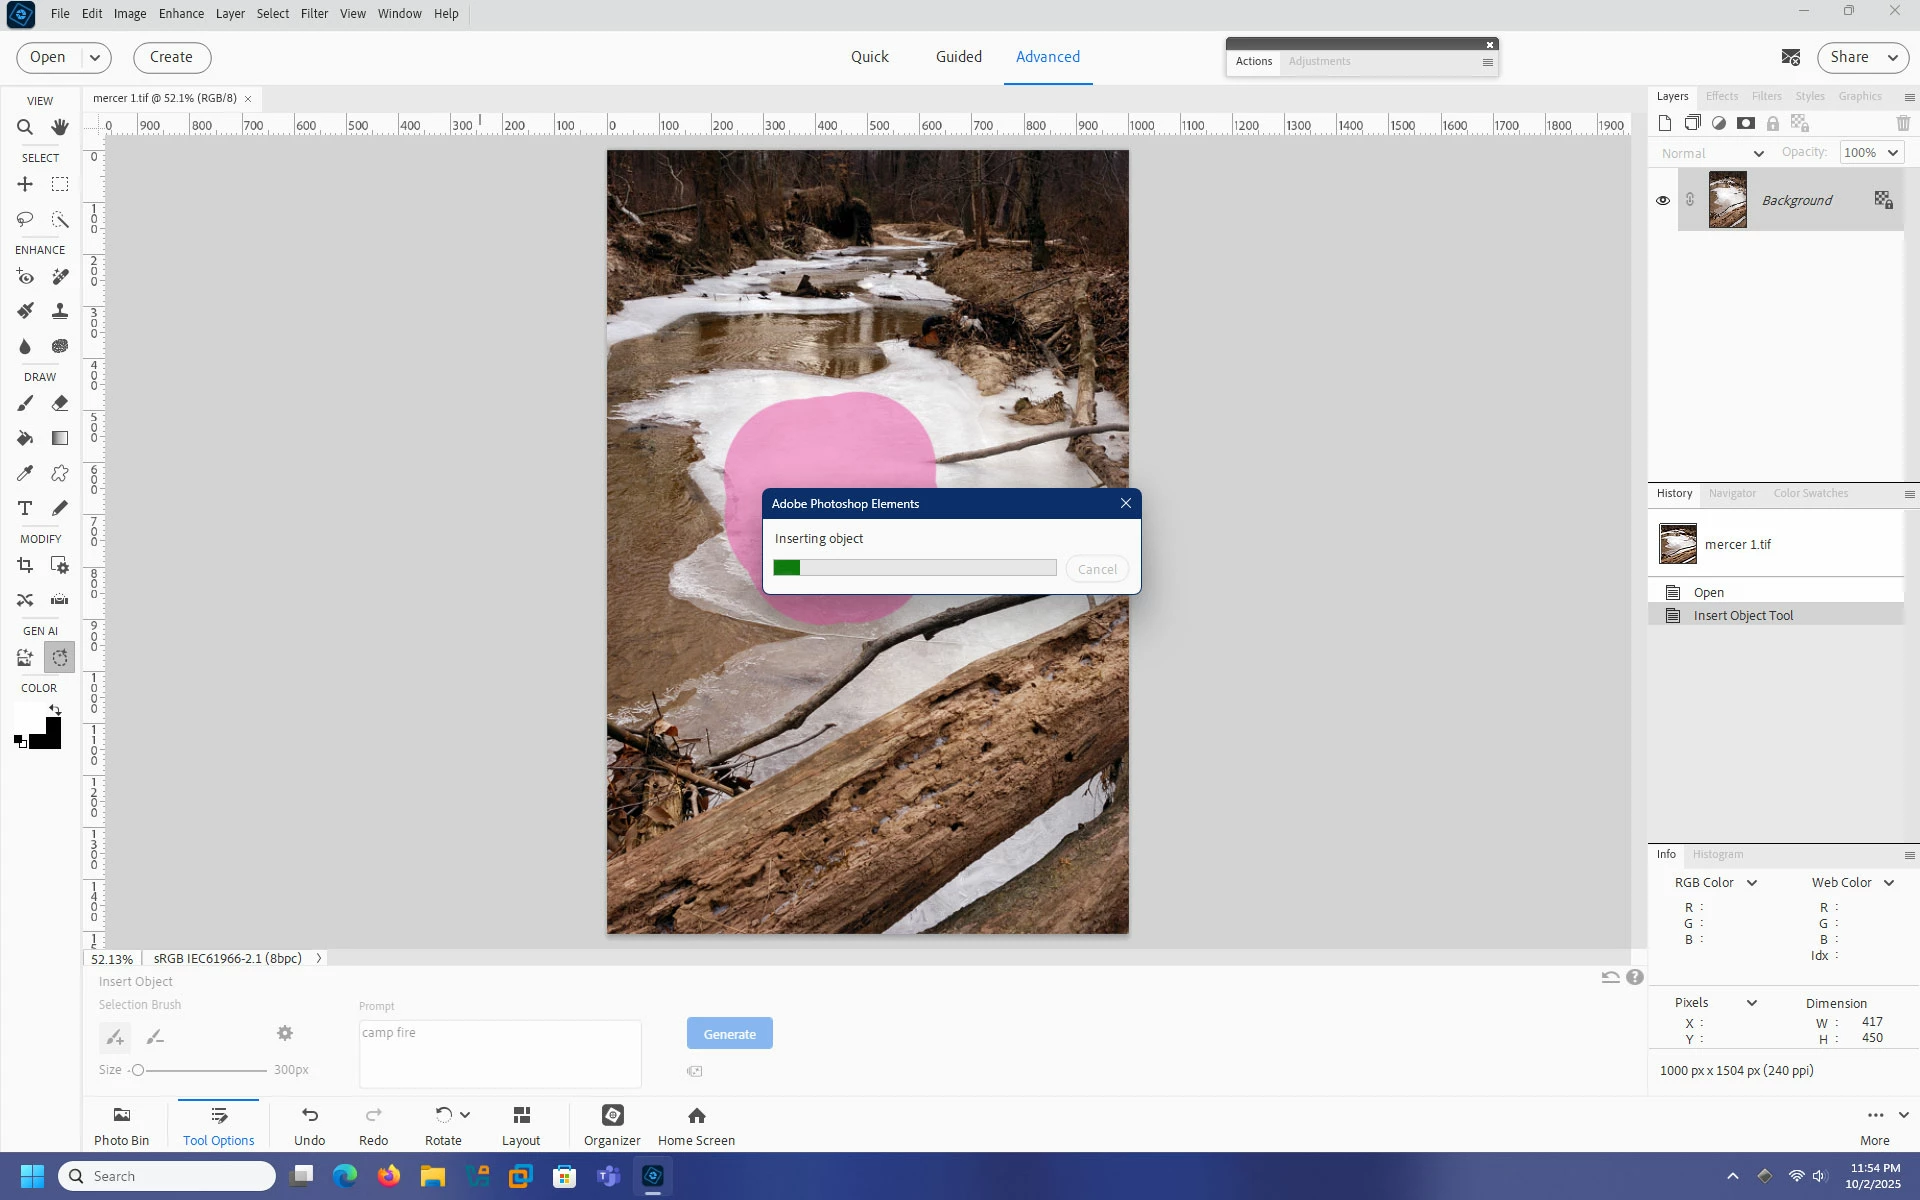Select the Clone Stamp tool
The height and width of the screenshot is (1200, 1920).
tap(60, 311)
